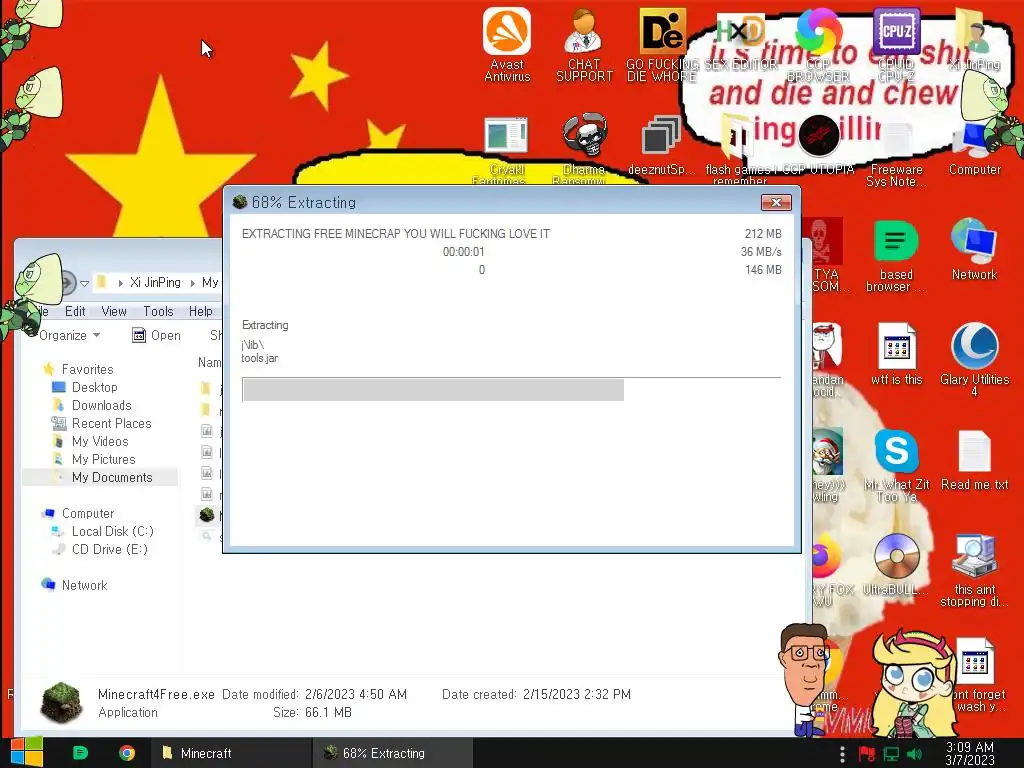Open the View menu in Explorer

point(114,312)
